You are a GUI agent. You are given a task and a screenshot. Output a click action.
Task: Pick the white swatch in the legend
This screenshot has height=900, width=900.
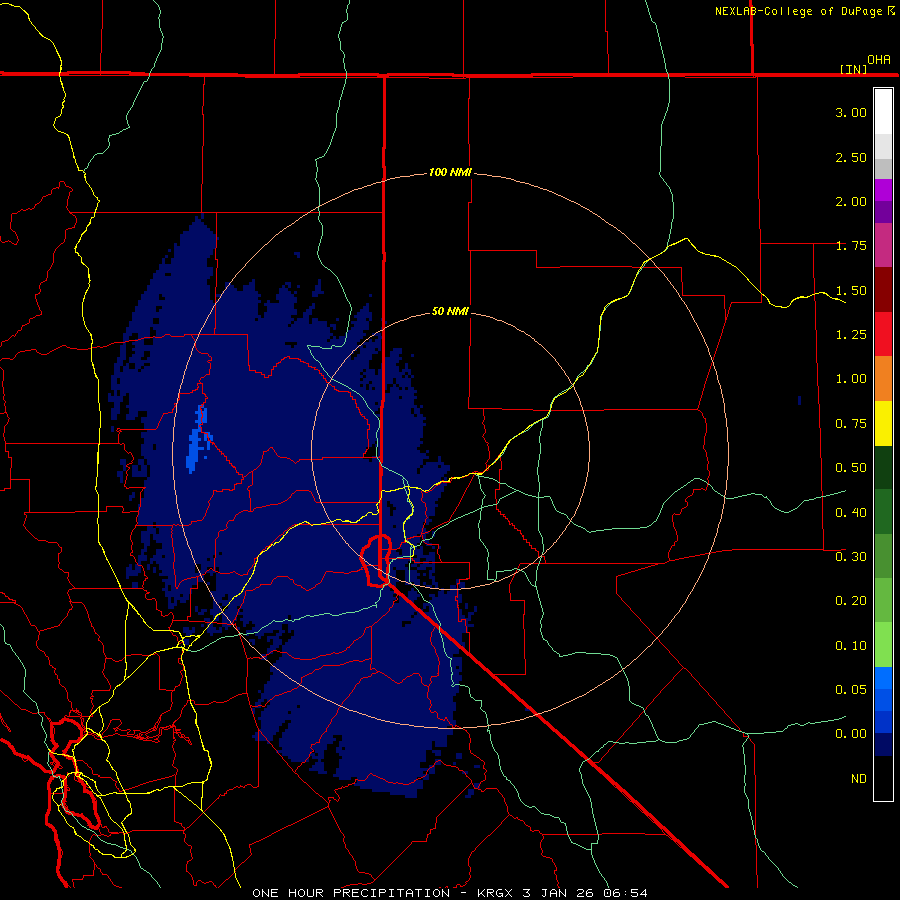(x=883, y=112)
